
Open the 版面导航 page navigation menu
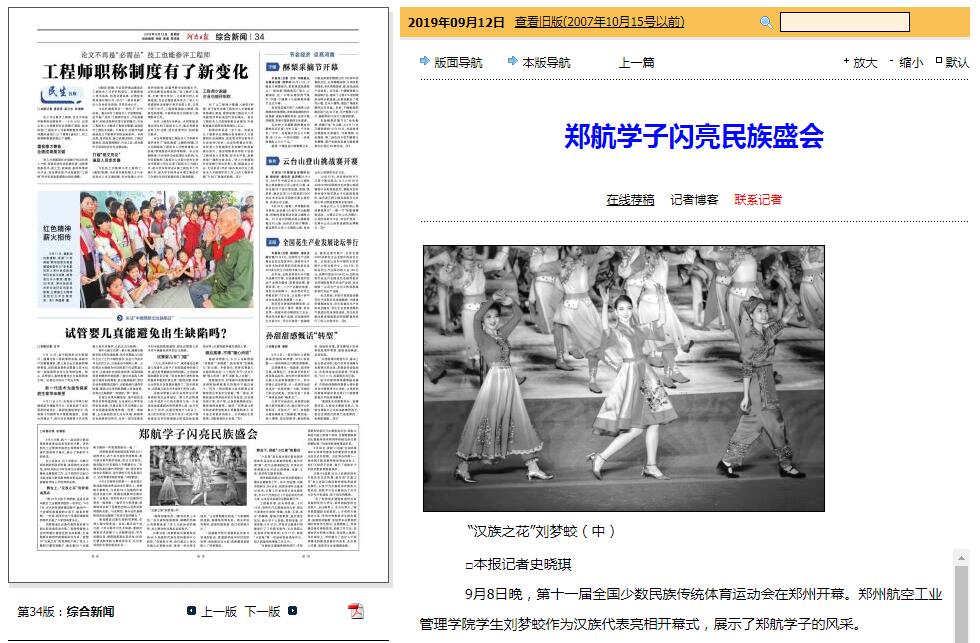[x=458, y=62]
